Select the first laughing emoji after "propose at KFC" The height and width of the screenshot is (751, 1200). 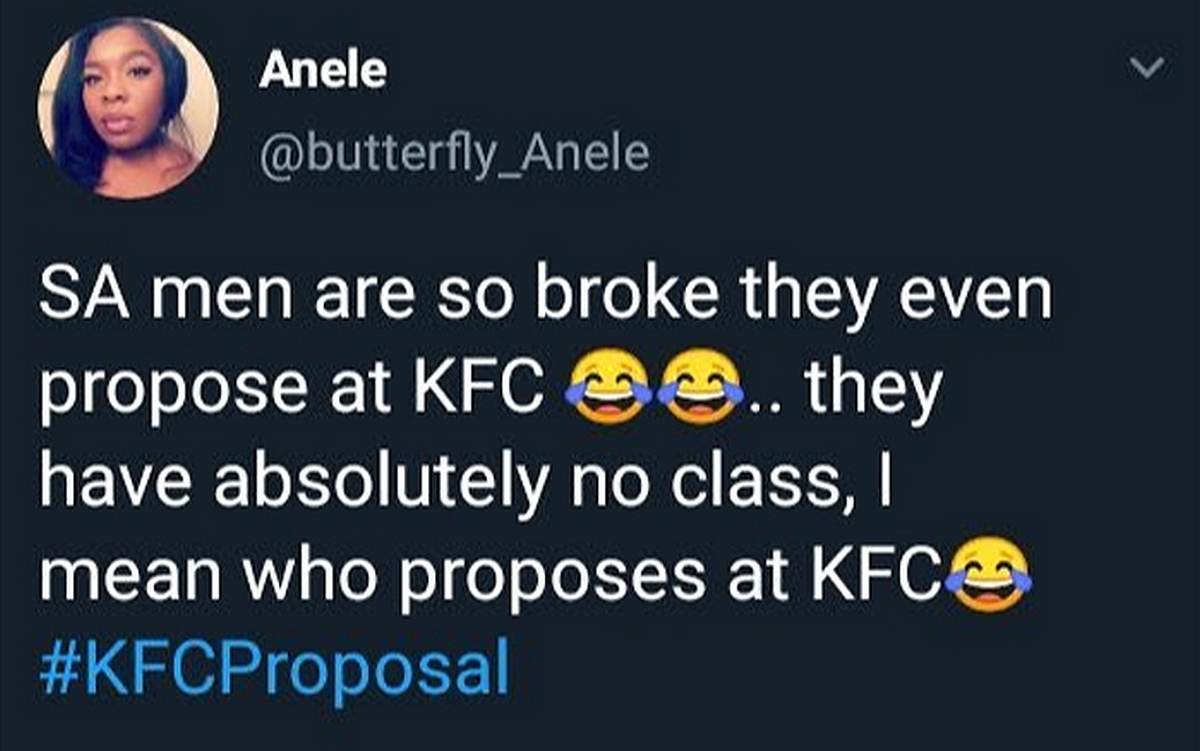click(610, 388)
